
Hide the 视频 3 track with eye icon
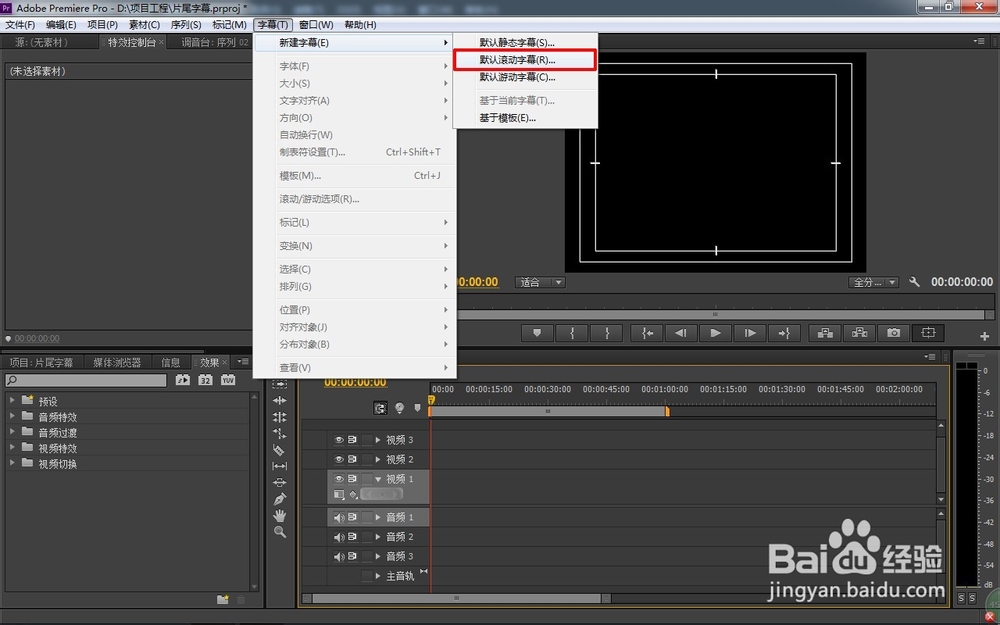[339, 440]
